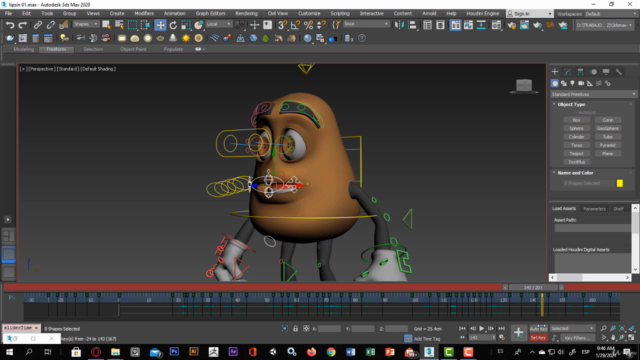Choose the Select and Scale tool
Image resolution: width=640 pixels, height=360 pixels.
[x=186, y=25]
